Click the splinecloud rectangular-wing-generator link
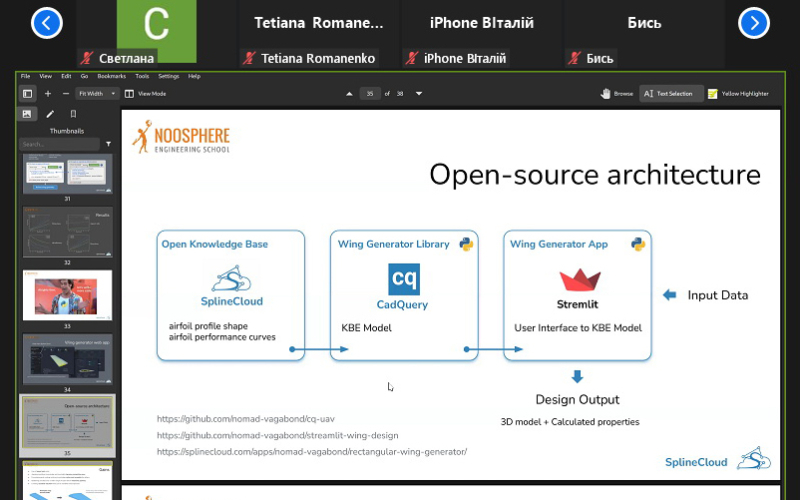The image size is (800, 500). [312, 452]
